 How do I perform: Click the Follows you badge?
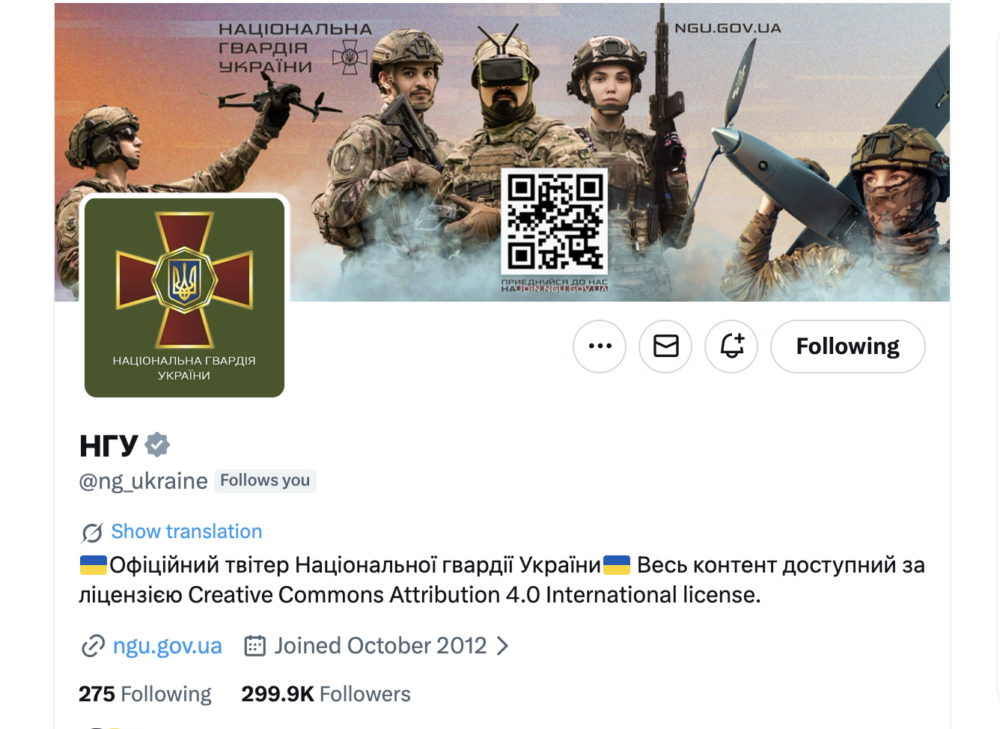[265, 480]
